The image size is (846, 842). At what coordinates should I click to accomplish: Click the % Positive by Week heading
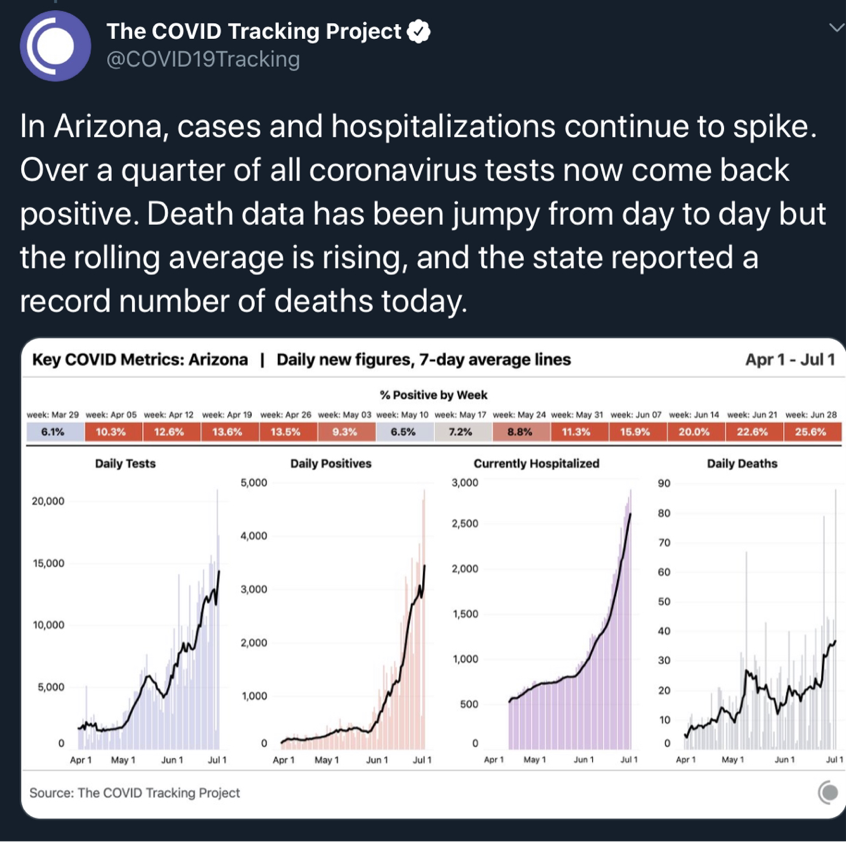tap(434, 395)
